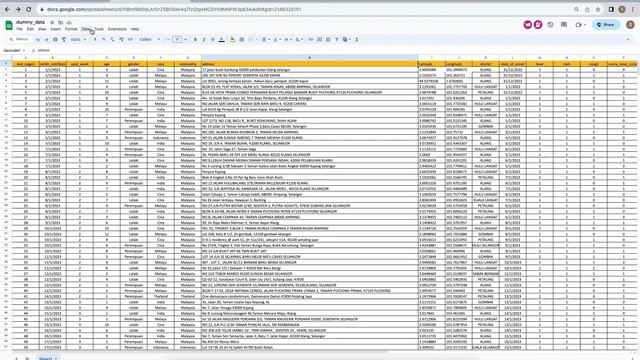The width and height of the screenshot is (640, 360).
Task: Toggle Strikethrough formatting
Action: click(213, 40)
